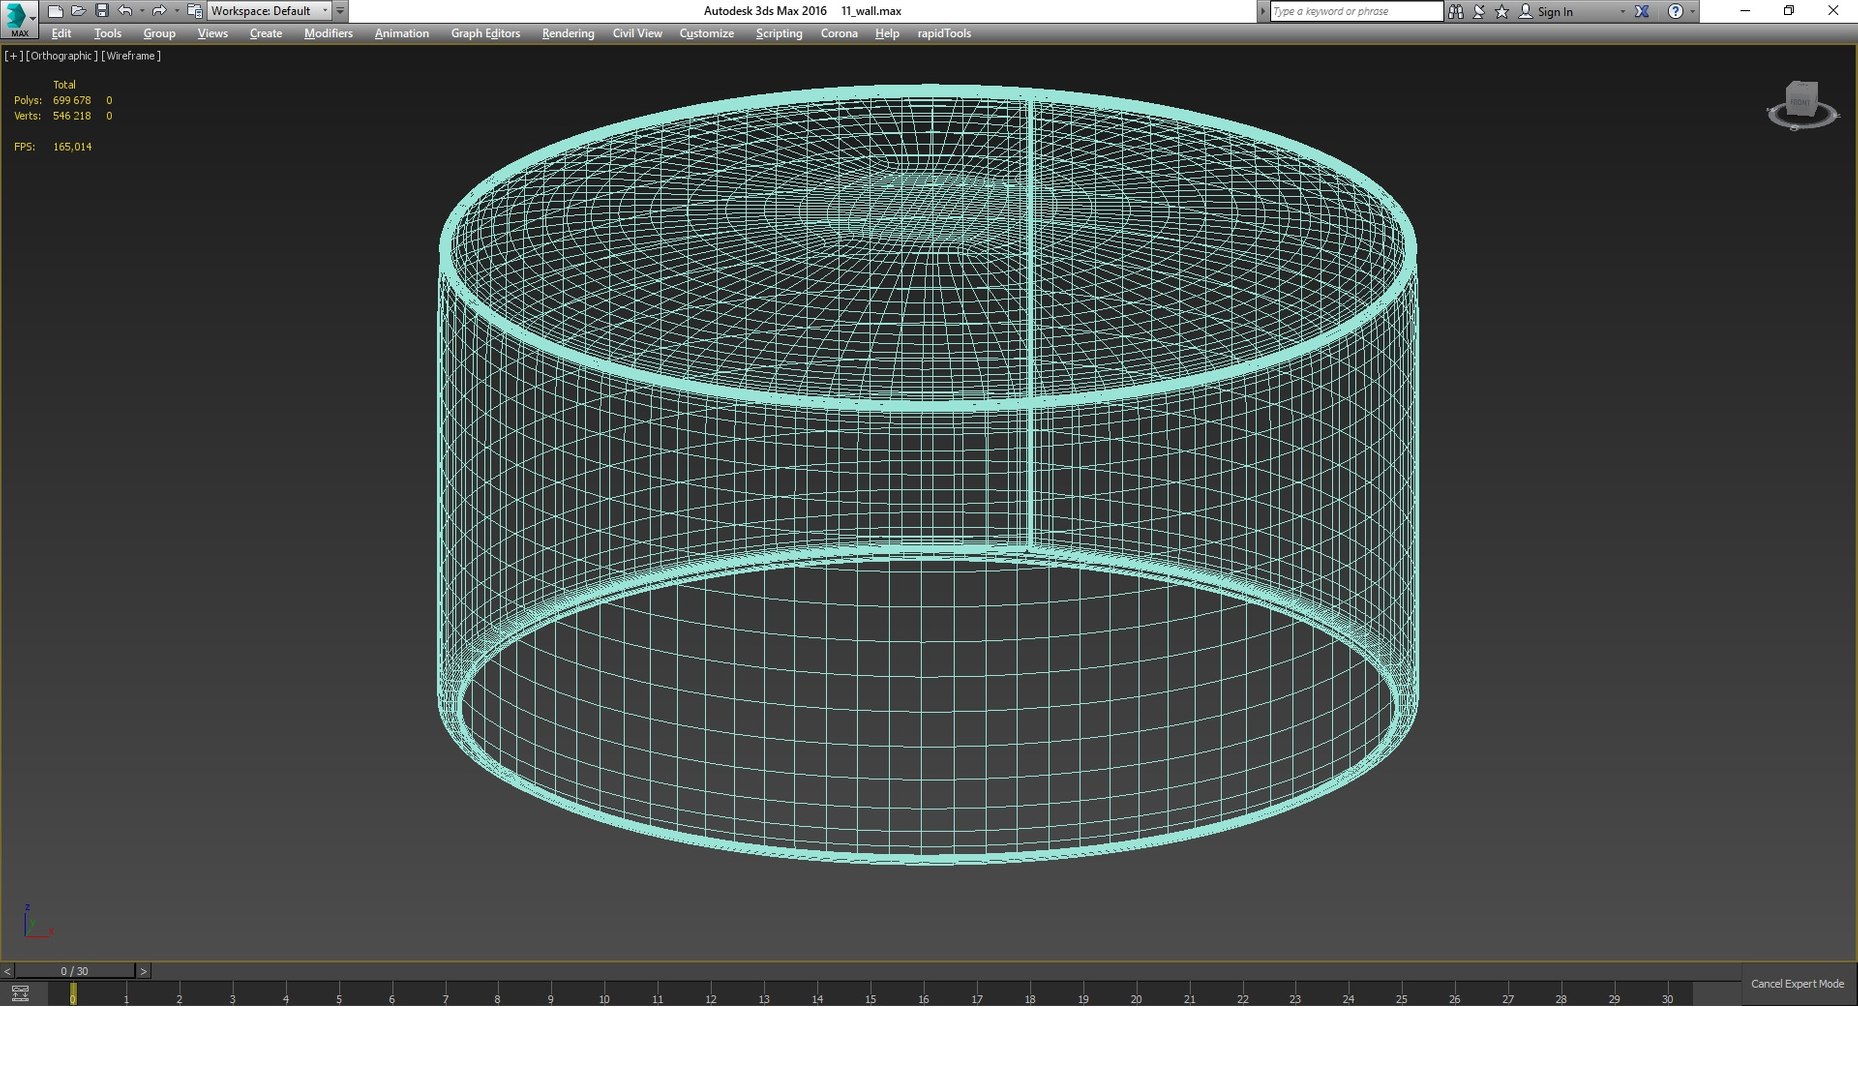Click the Save File floppy icon
Viewport: 1858px width, 1080px height.
pos(101,11)
